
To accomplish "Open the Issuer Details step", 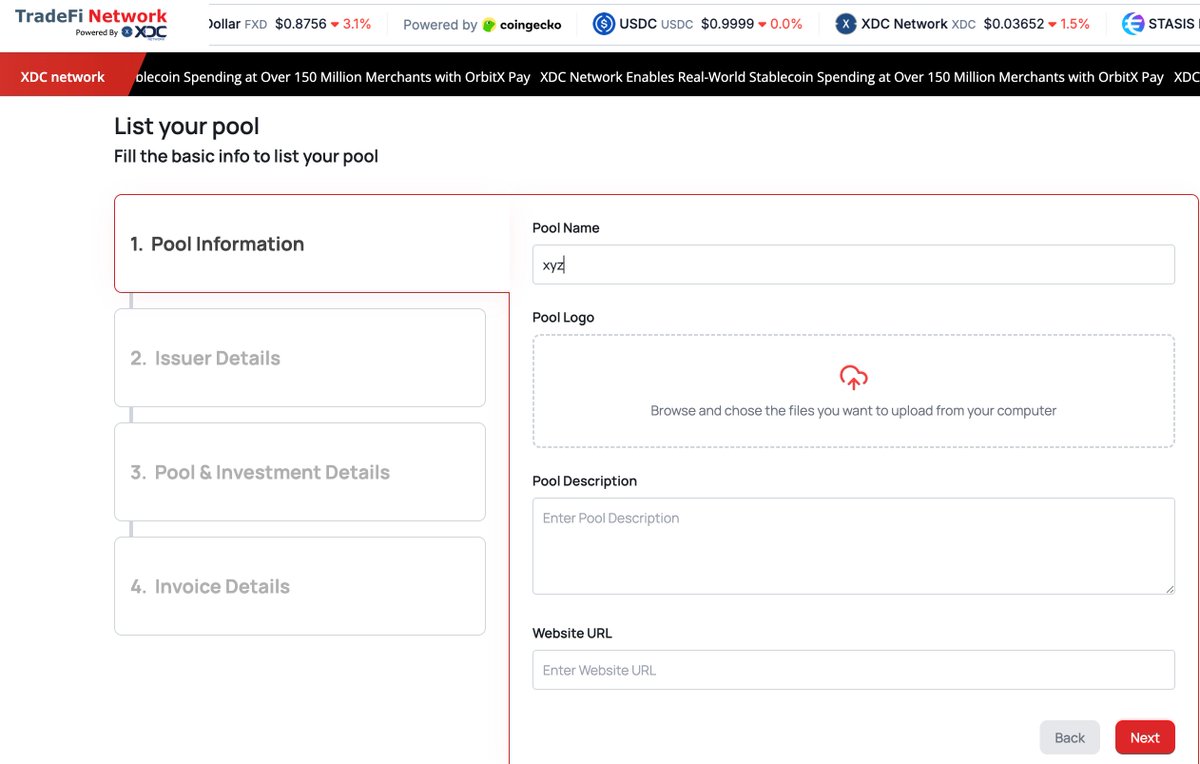I will (x=300, y=358).
